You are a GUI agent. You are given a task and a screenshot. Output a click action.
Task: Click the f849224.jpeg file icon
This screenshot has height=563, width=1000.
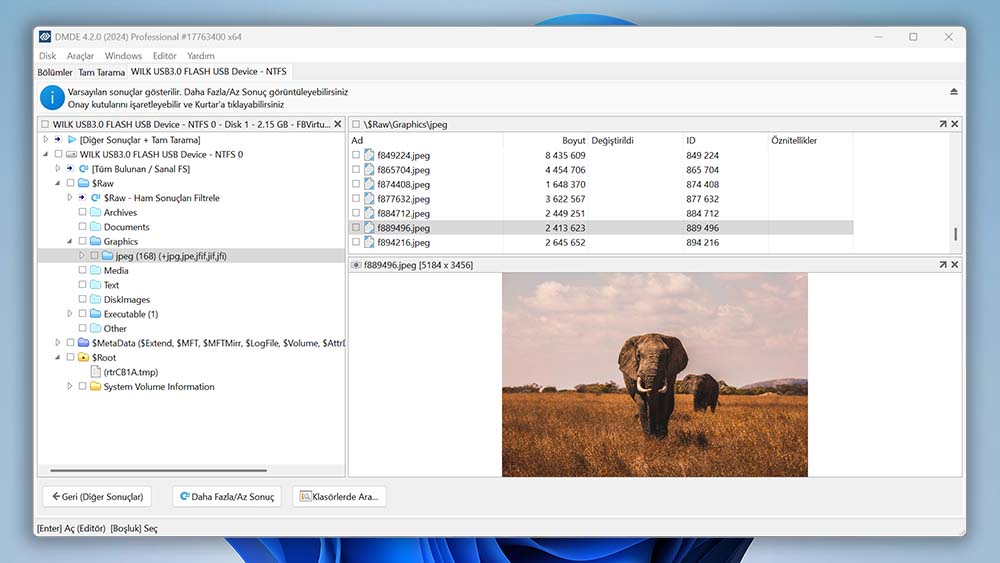tap(369, 155)
